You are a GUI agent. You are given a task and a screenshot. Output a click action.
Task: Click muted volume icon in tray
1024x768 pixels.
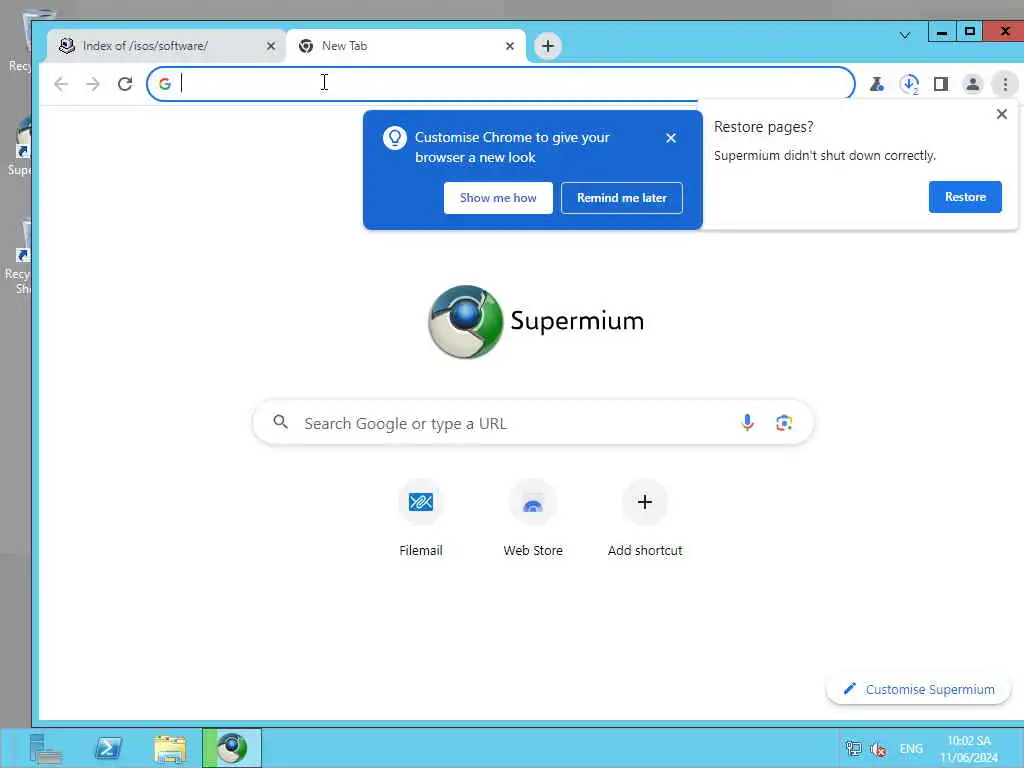(878, 748)
